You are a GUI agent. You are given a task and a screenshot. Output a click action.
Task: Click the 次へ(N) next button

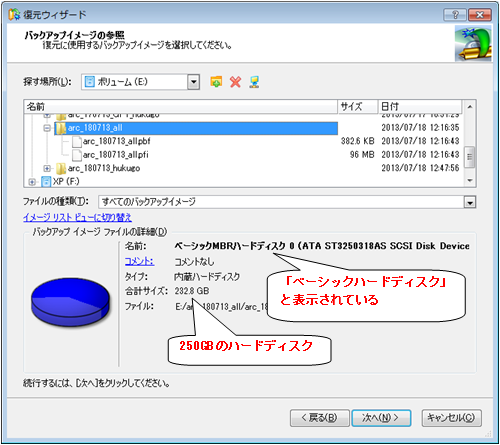381,418
